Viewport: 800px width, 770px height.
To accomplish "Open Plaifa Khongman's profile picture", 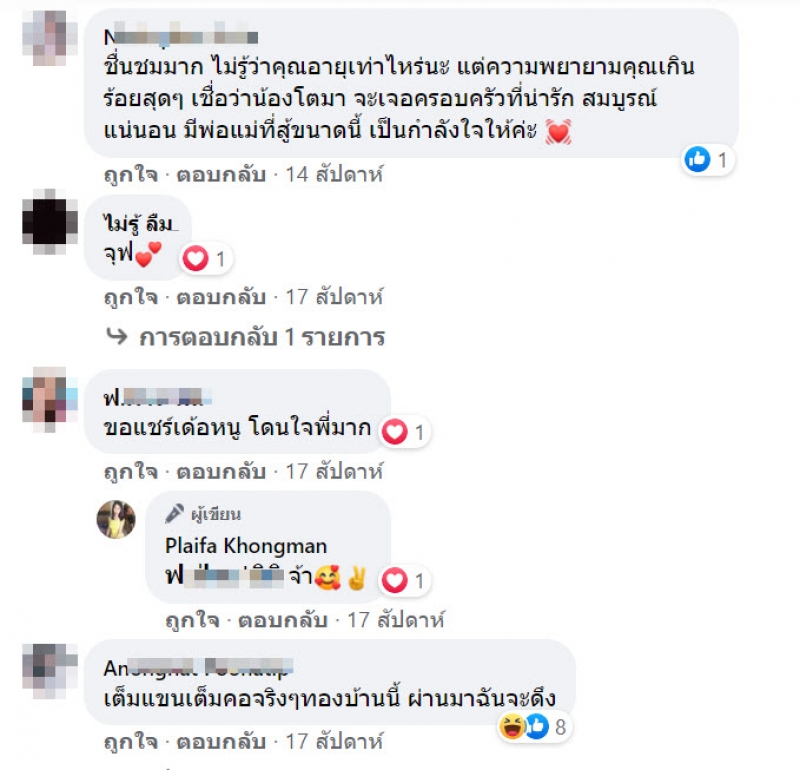I will pos(116,519).
